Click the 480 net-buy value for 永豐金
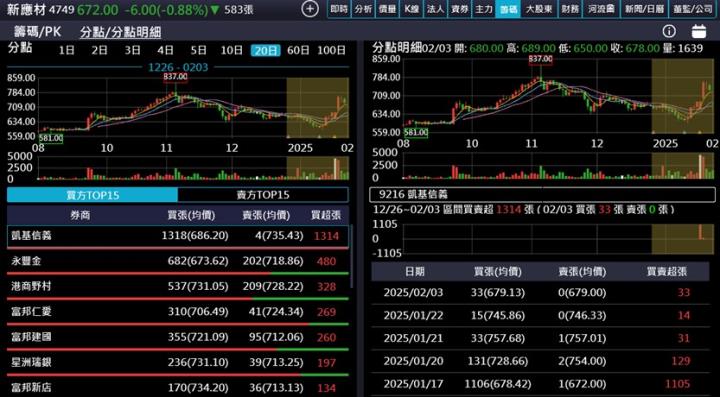Image resolution: width=720 pixels, height=397 pixels. point(326,262)
